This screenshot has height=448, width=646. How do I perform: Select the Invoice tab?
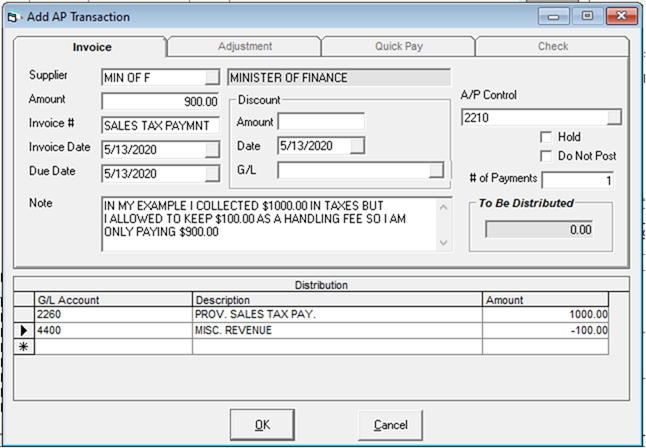91,47
